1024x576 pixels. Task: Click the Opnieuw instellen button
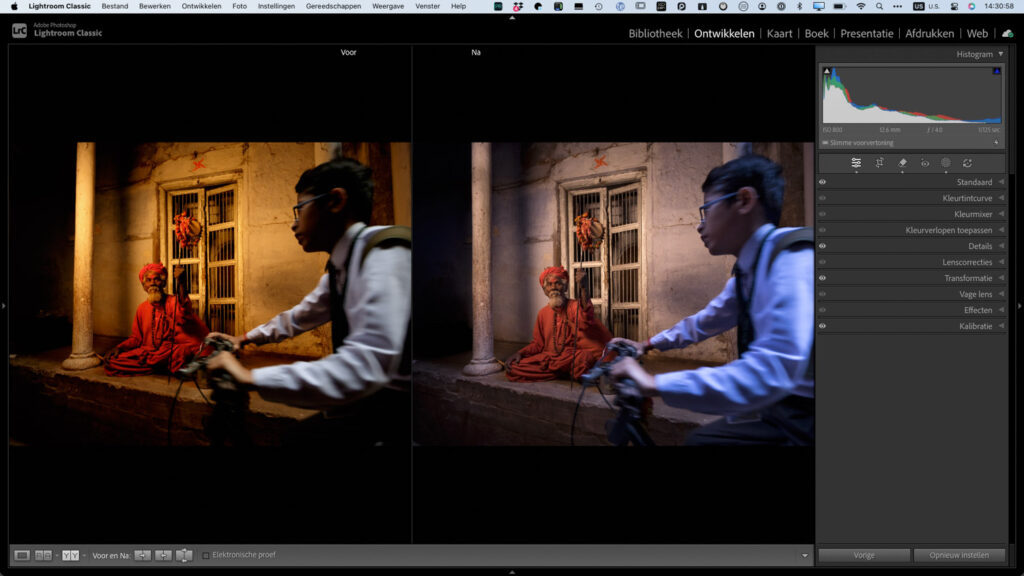coord(959,555)
